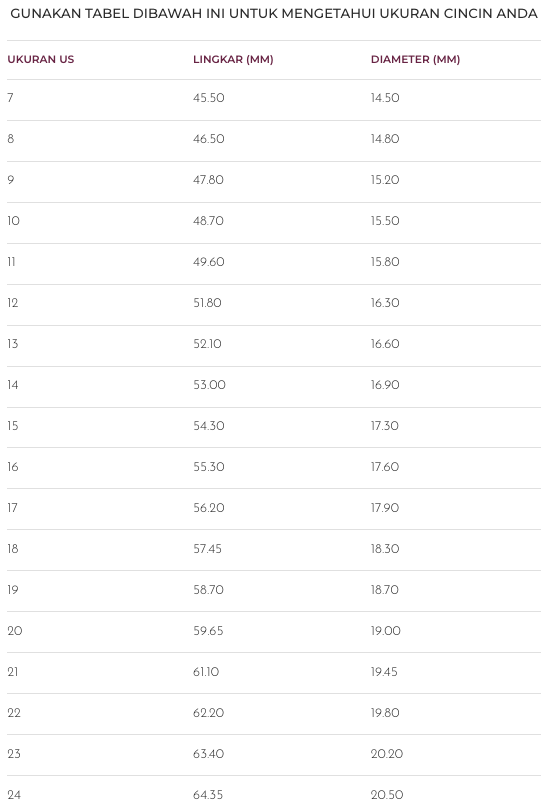Select the US size 22 row

(x=274, y=714)
